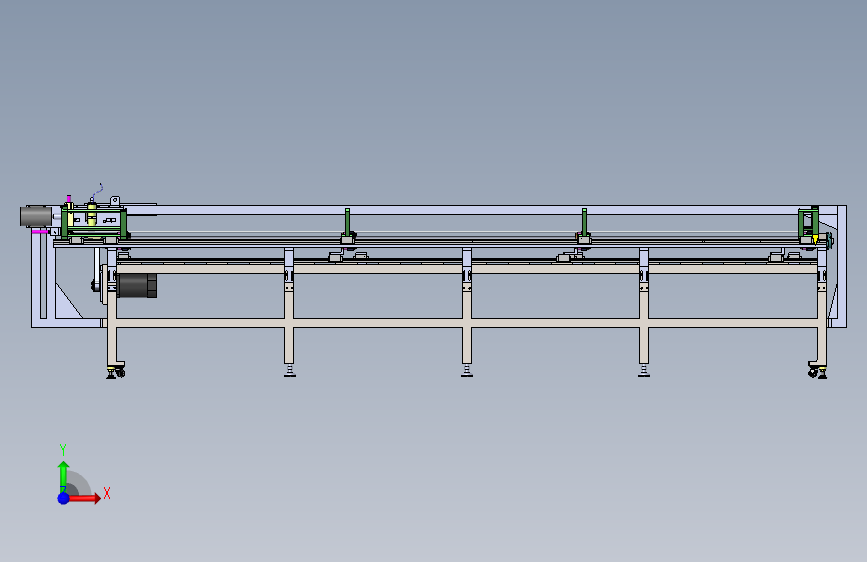Select the gray motor at the left end

pyautogui.click(x=36, y=216)
